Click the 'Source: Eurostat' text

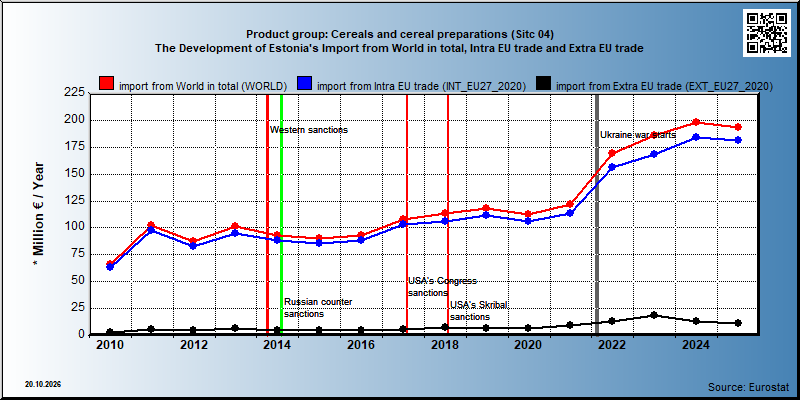pos(749,386)
